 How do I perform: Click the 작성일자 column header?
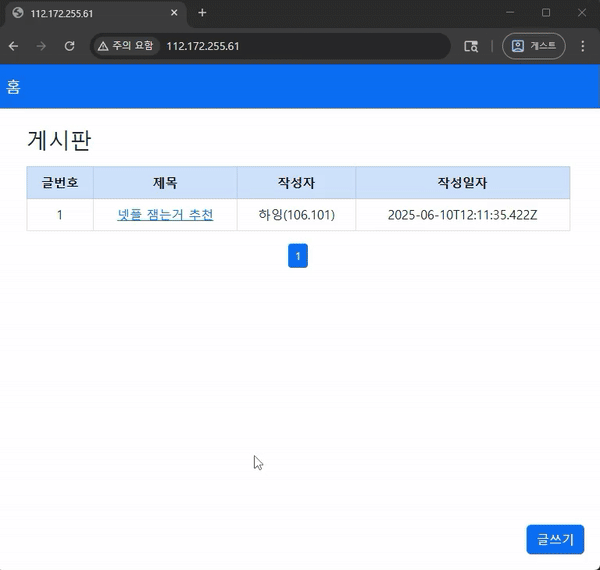pos(463,182)
